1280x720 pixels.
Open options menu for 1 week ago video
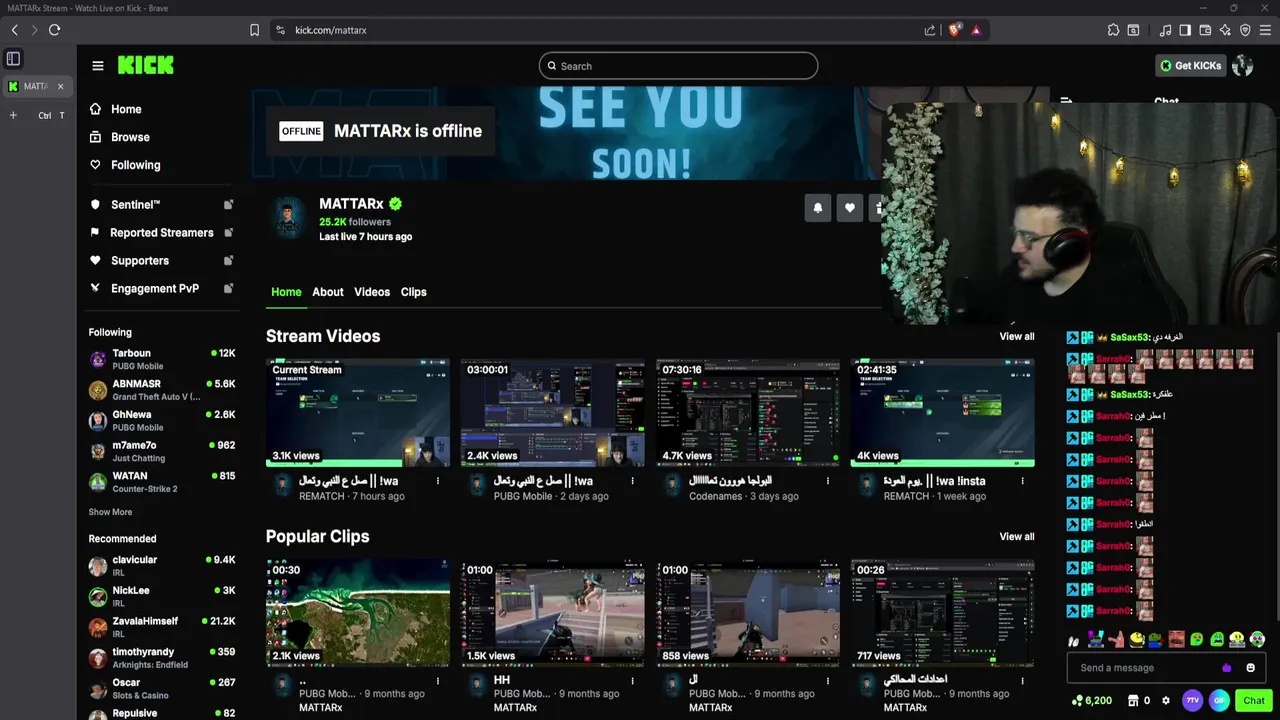click(x=1022, y=481)
